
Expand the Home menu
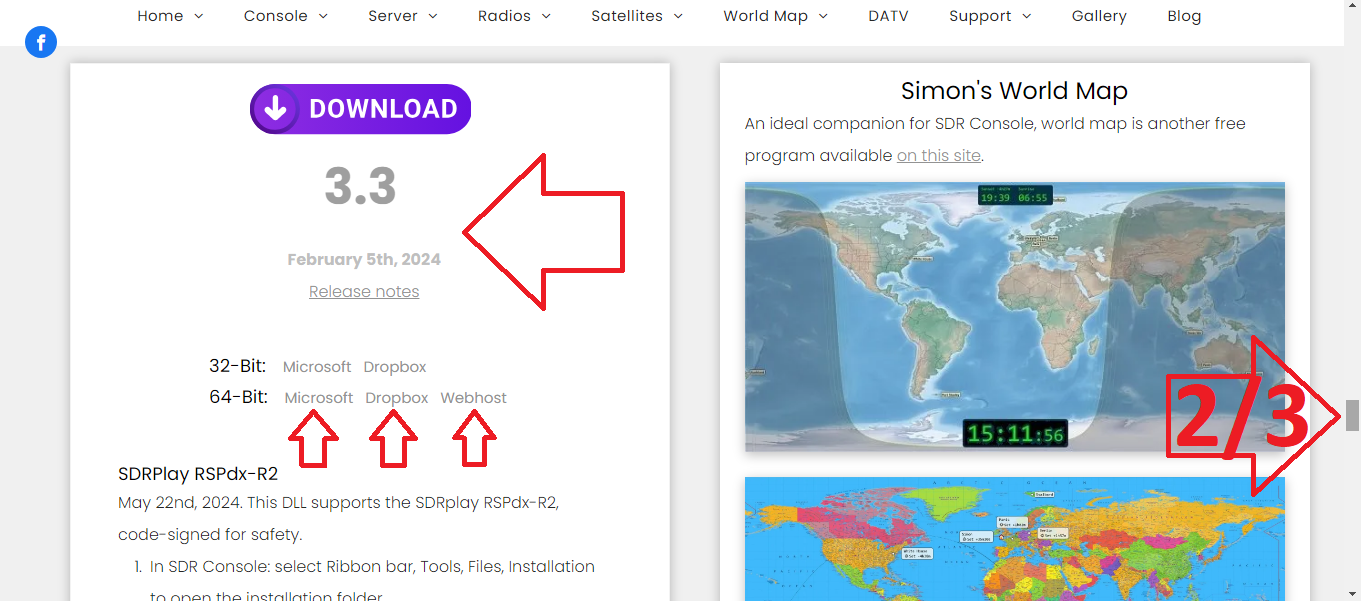(x=170, y=16)
